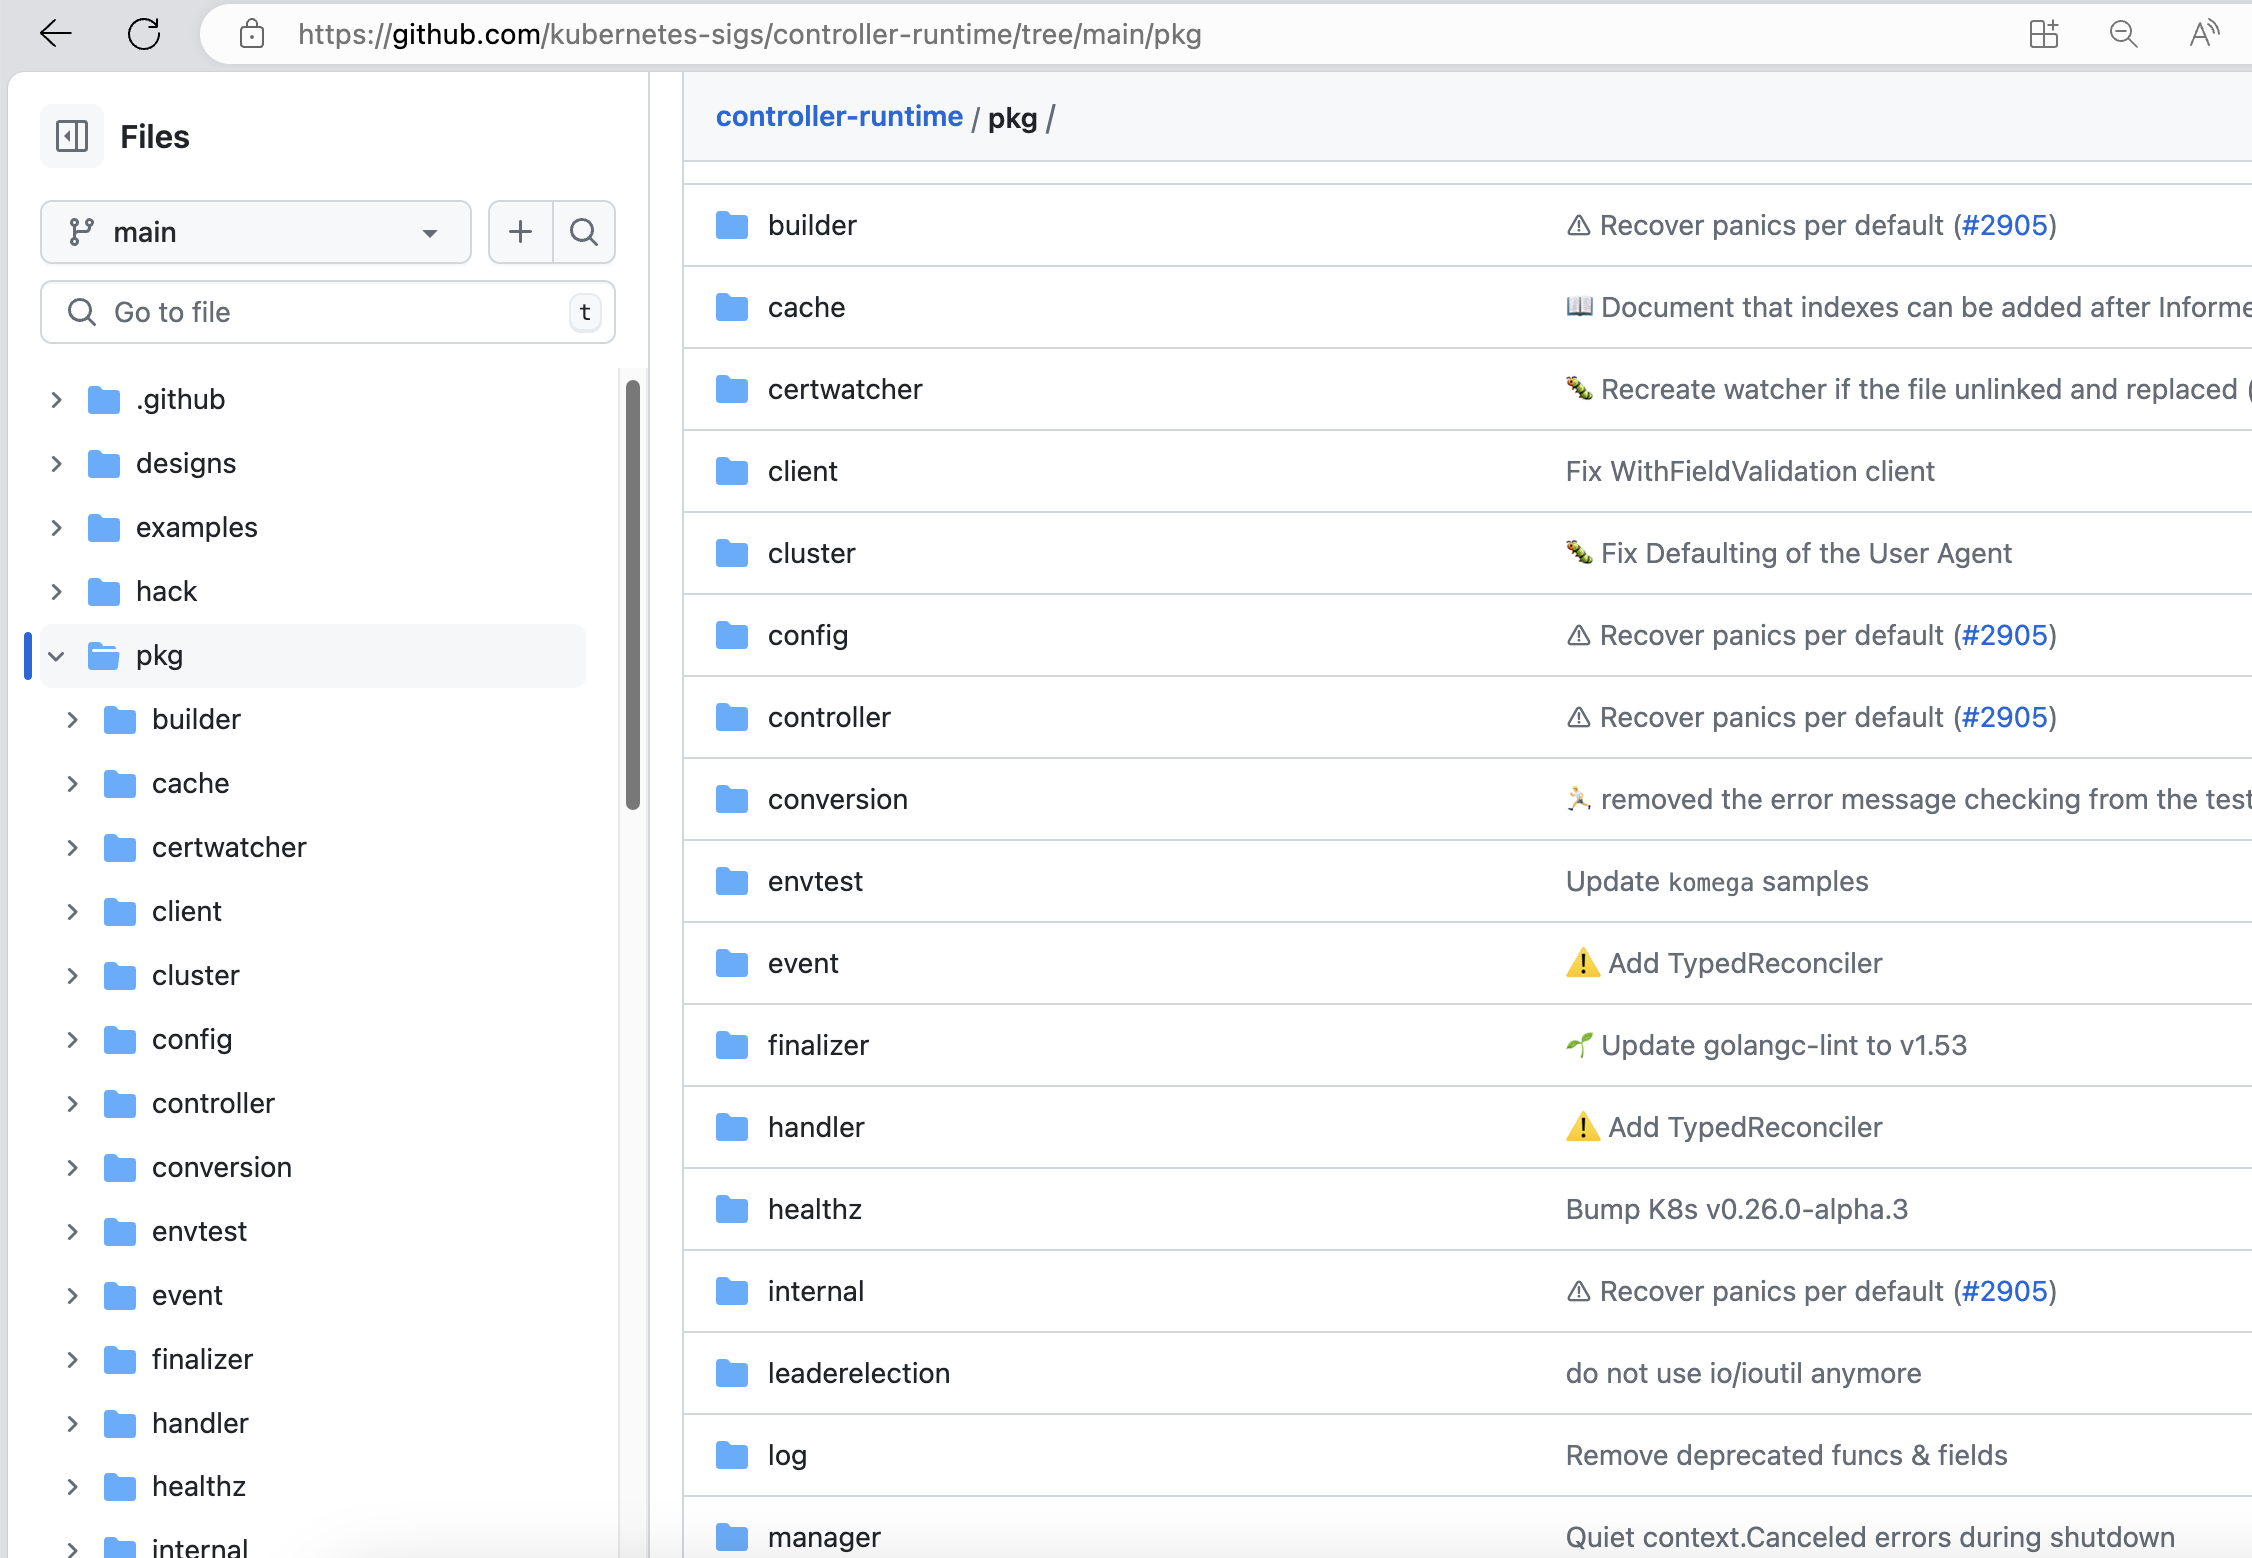This screenshot has width=2252, height=1558.
Task: Click the browser refresh icon
Action: click(x=144, y=34)
